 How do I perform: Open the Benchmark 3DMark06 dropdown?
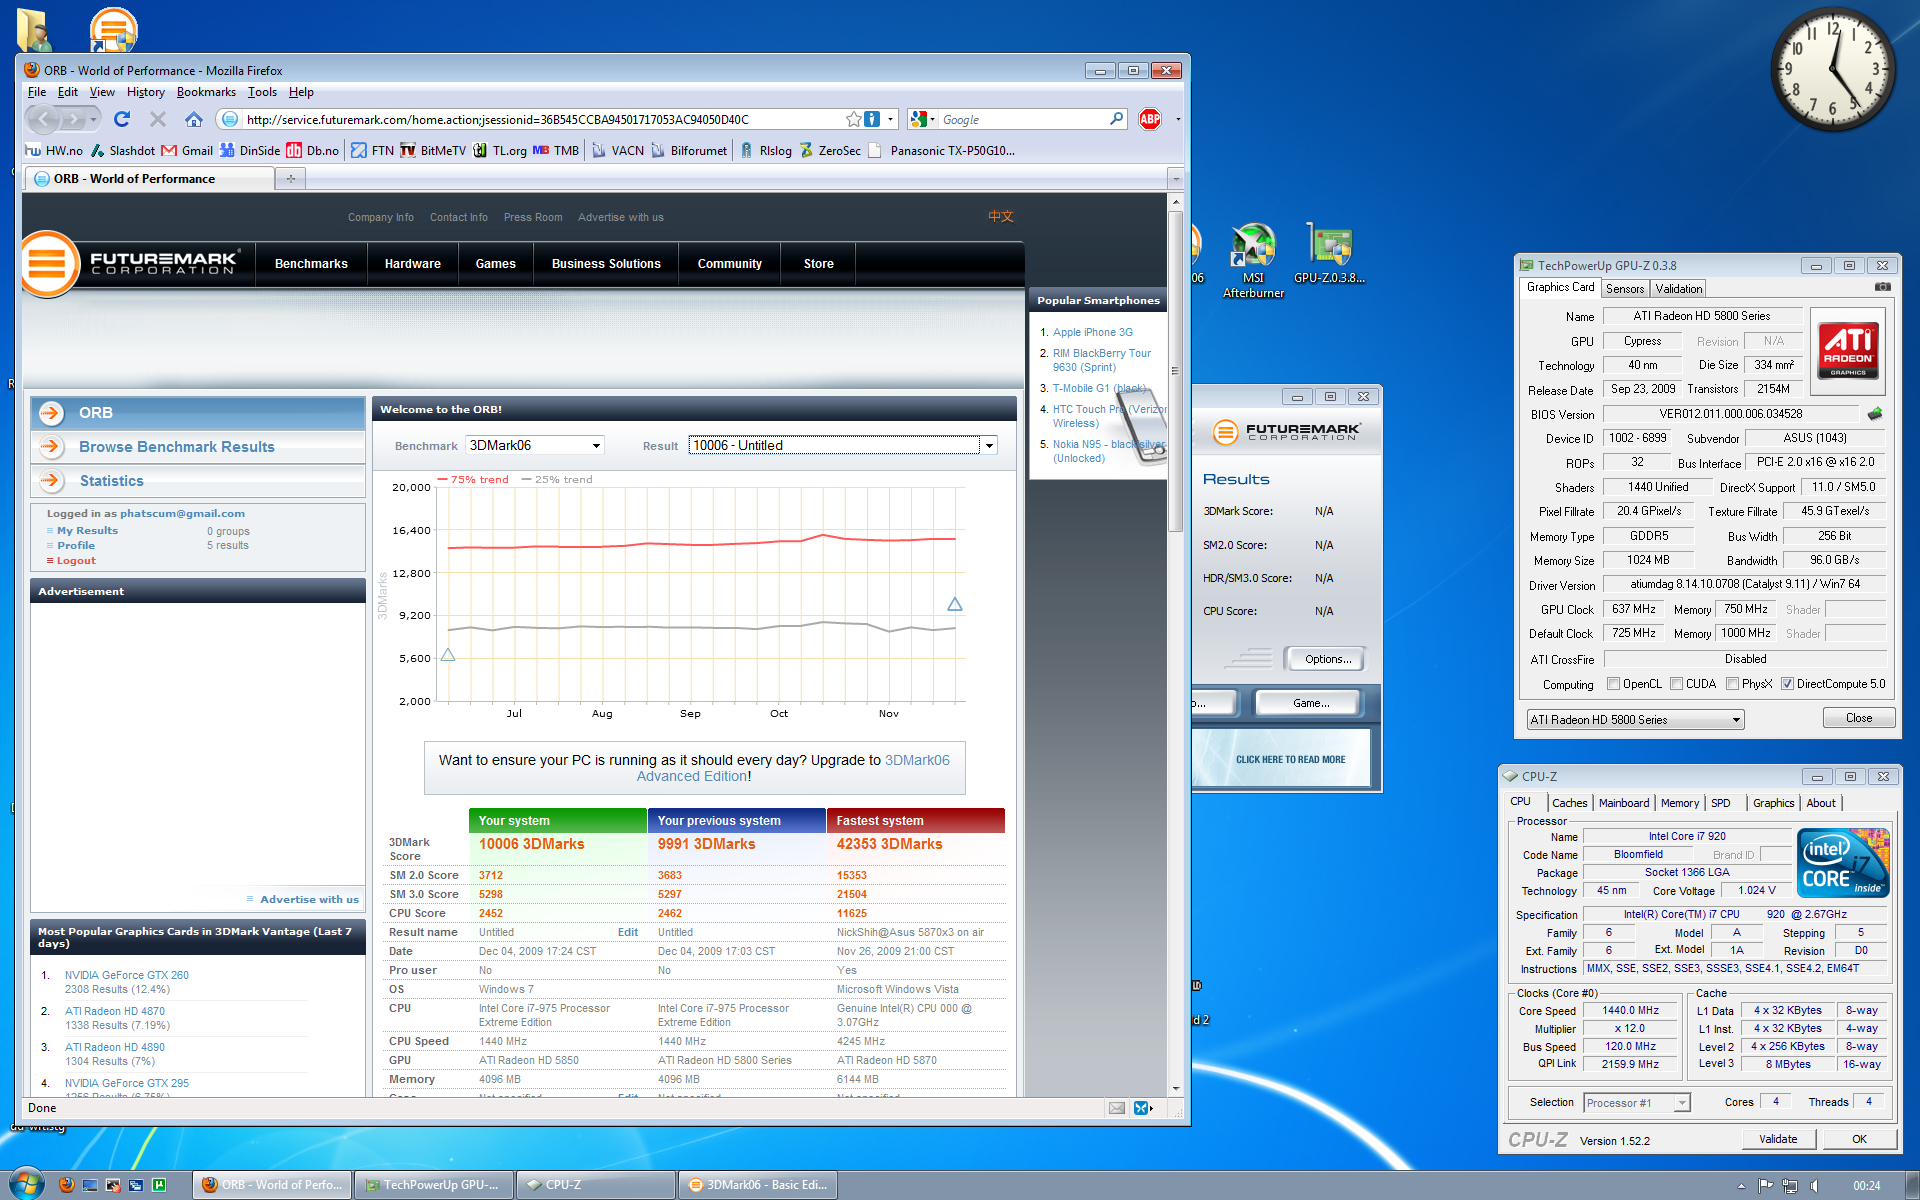tap(535, 446)
